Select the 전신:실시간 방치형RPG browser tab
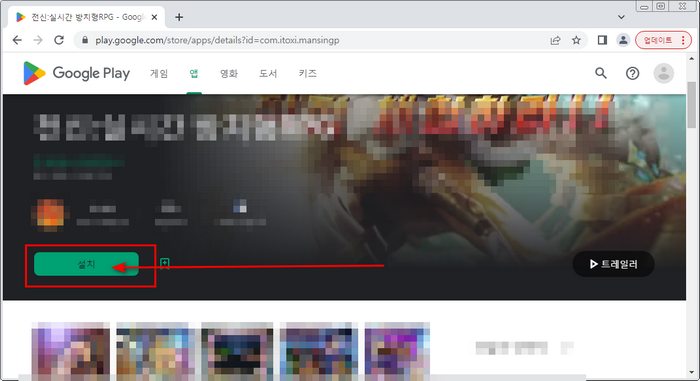 [86, 17]
